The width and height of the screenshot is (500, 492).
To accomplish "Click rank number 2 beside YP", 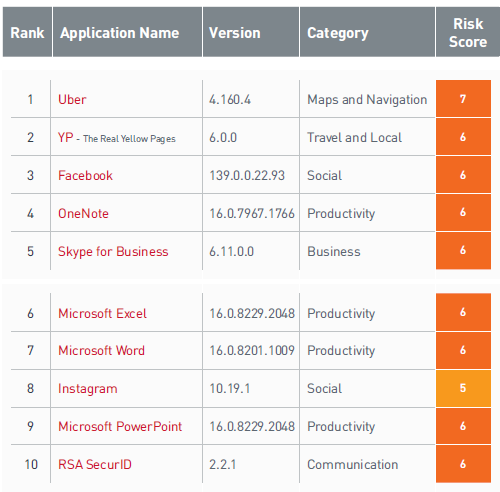I will tap(30, 137).
